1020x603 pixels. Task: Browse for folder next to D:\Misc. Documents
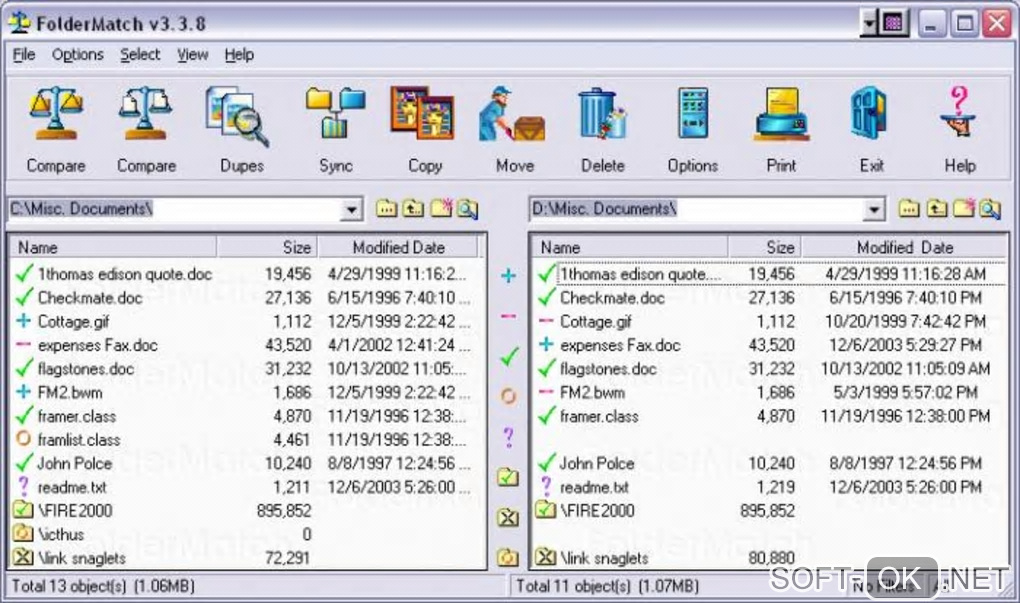[909, 209]
